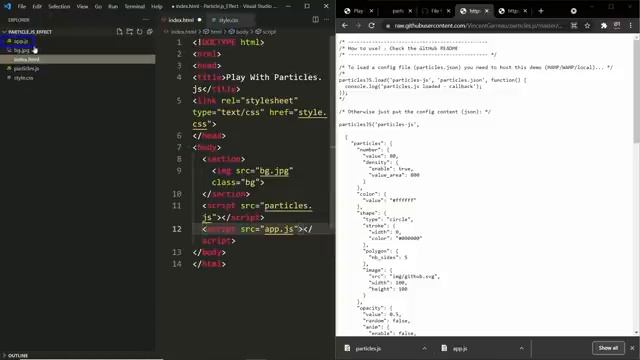Follow the bg.jpg src link in code
Screen dimensions: 640x360
pos(274,171)
